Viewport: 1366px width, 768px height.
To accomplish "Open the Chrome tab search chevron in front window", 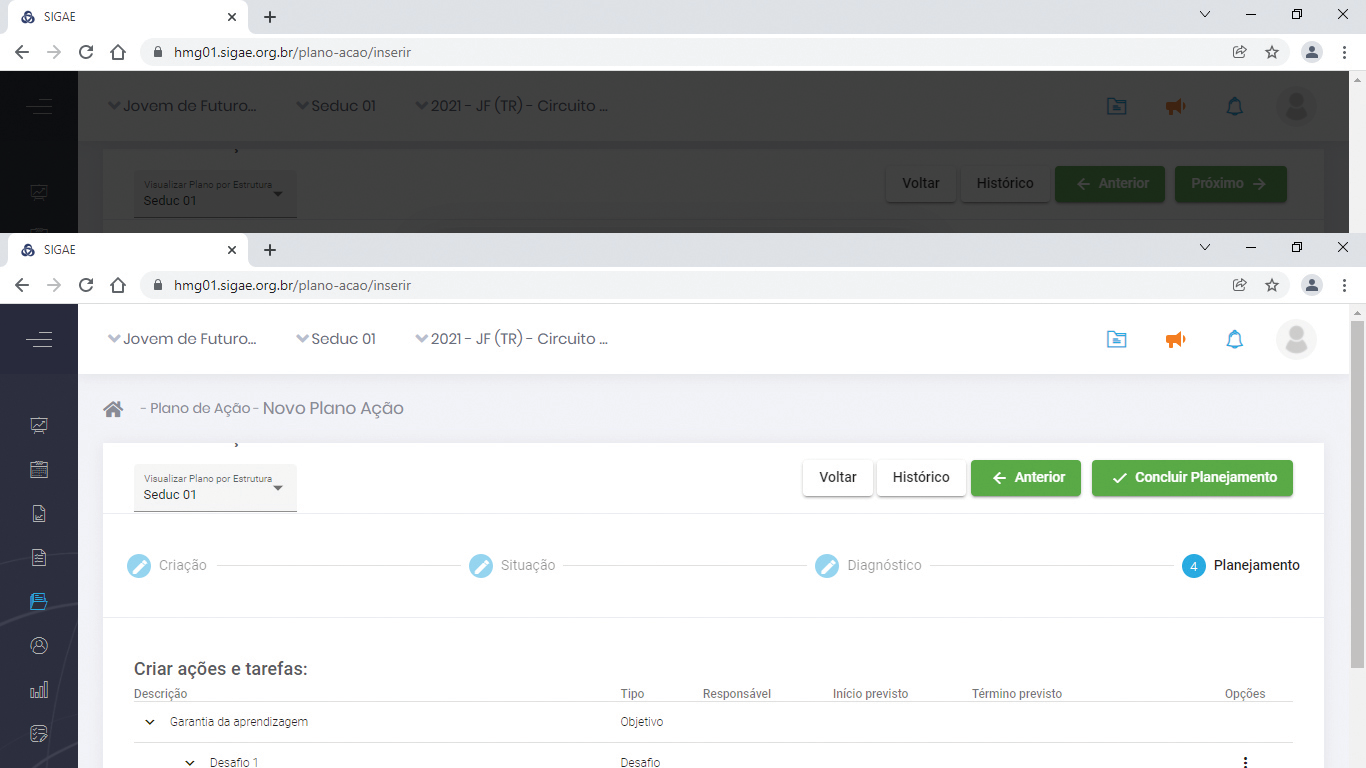I will (1205, 247).
